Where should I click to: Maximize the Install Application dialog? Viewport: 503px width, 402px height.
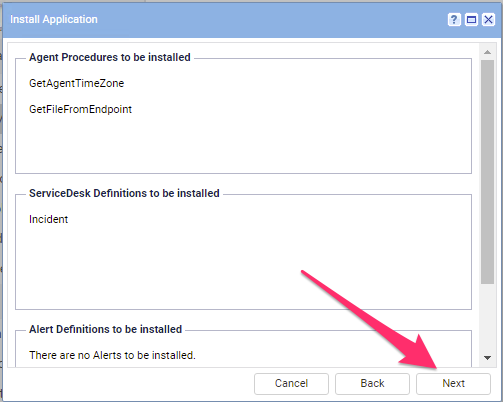coord(471,20)
